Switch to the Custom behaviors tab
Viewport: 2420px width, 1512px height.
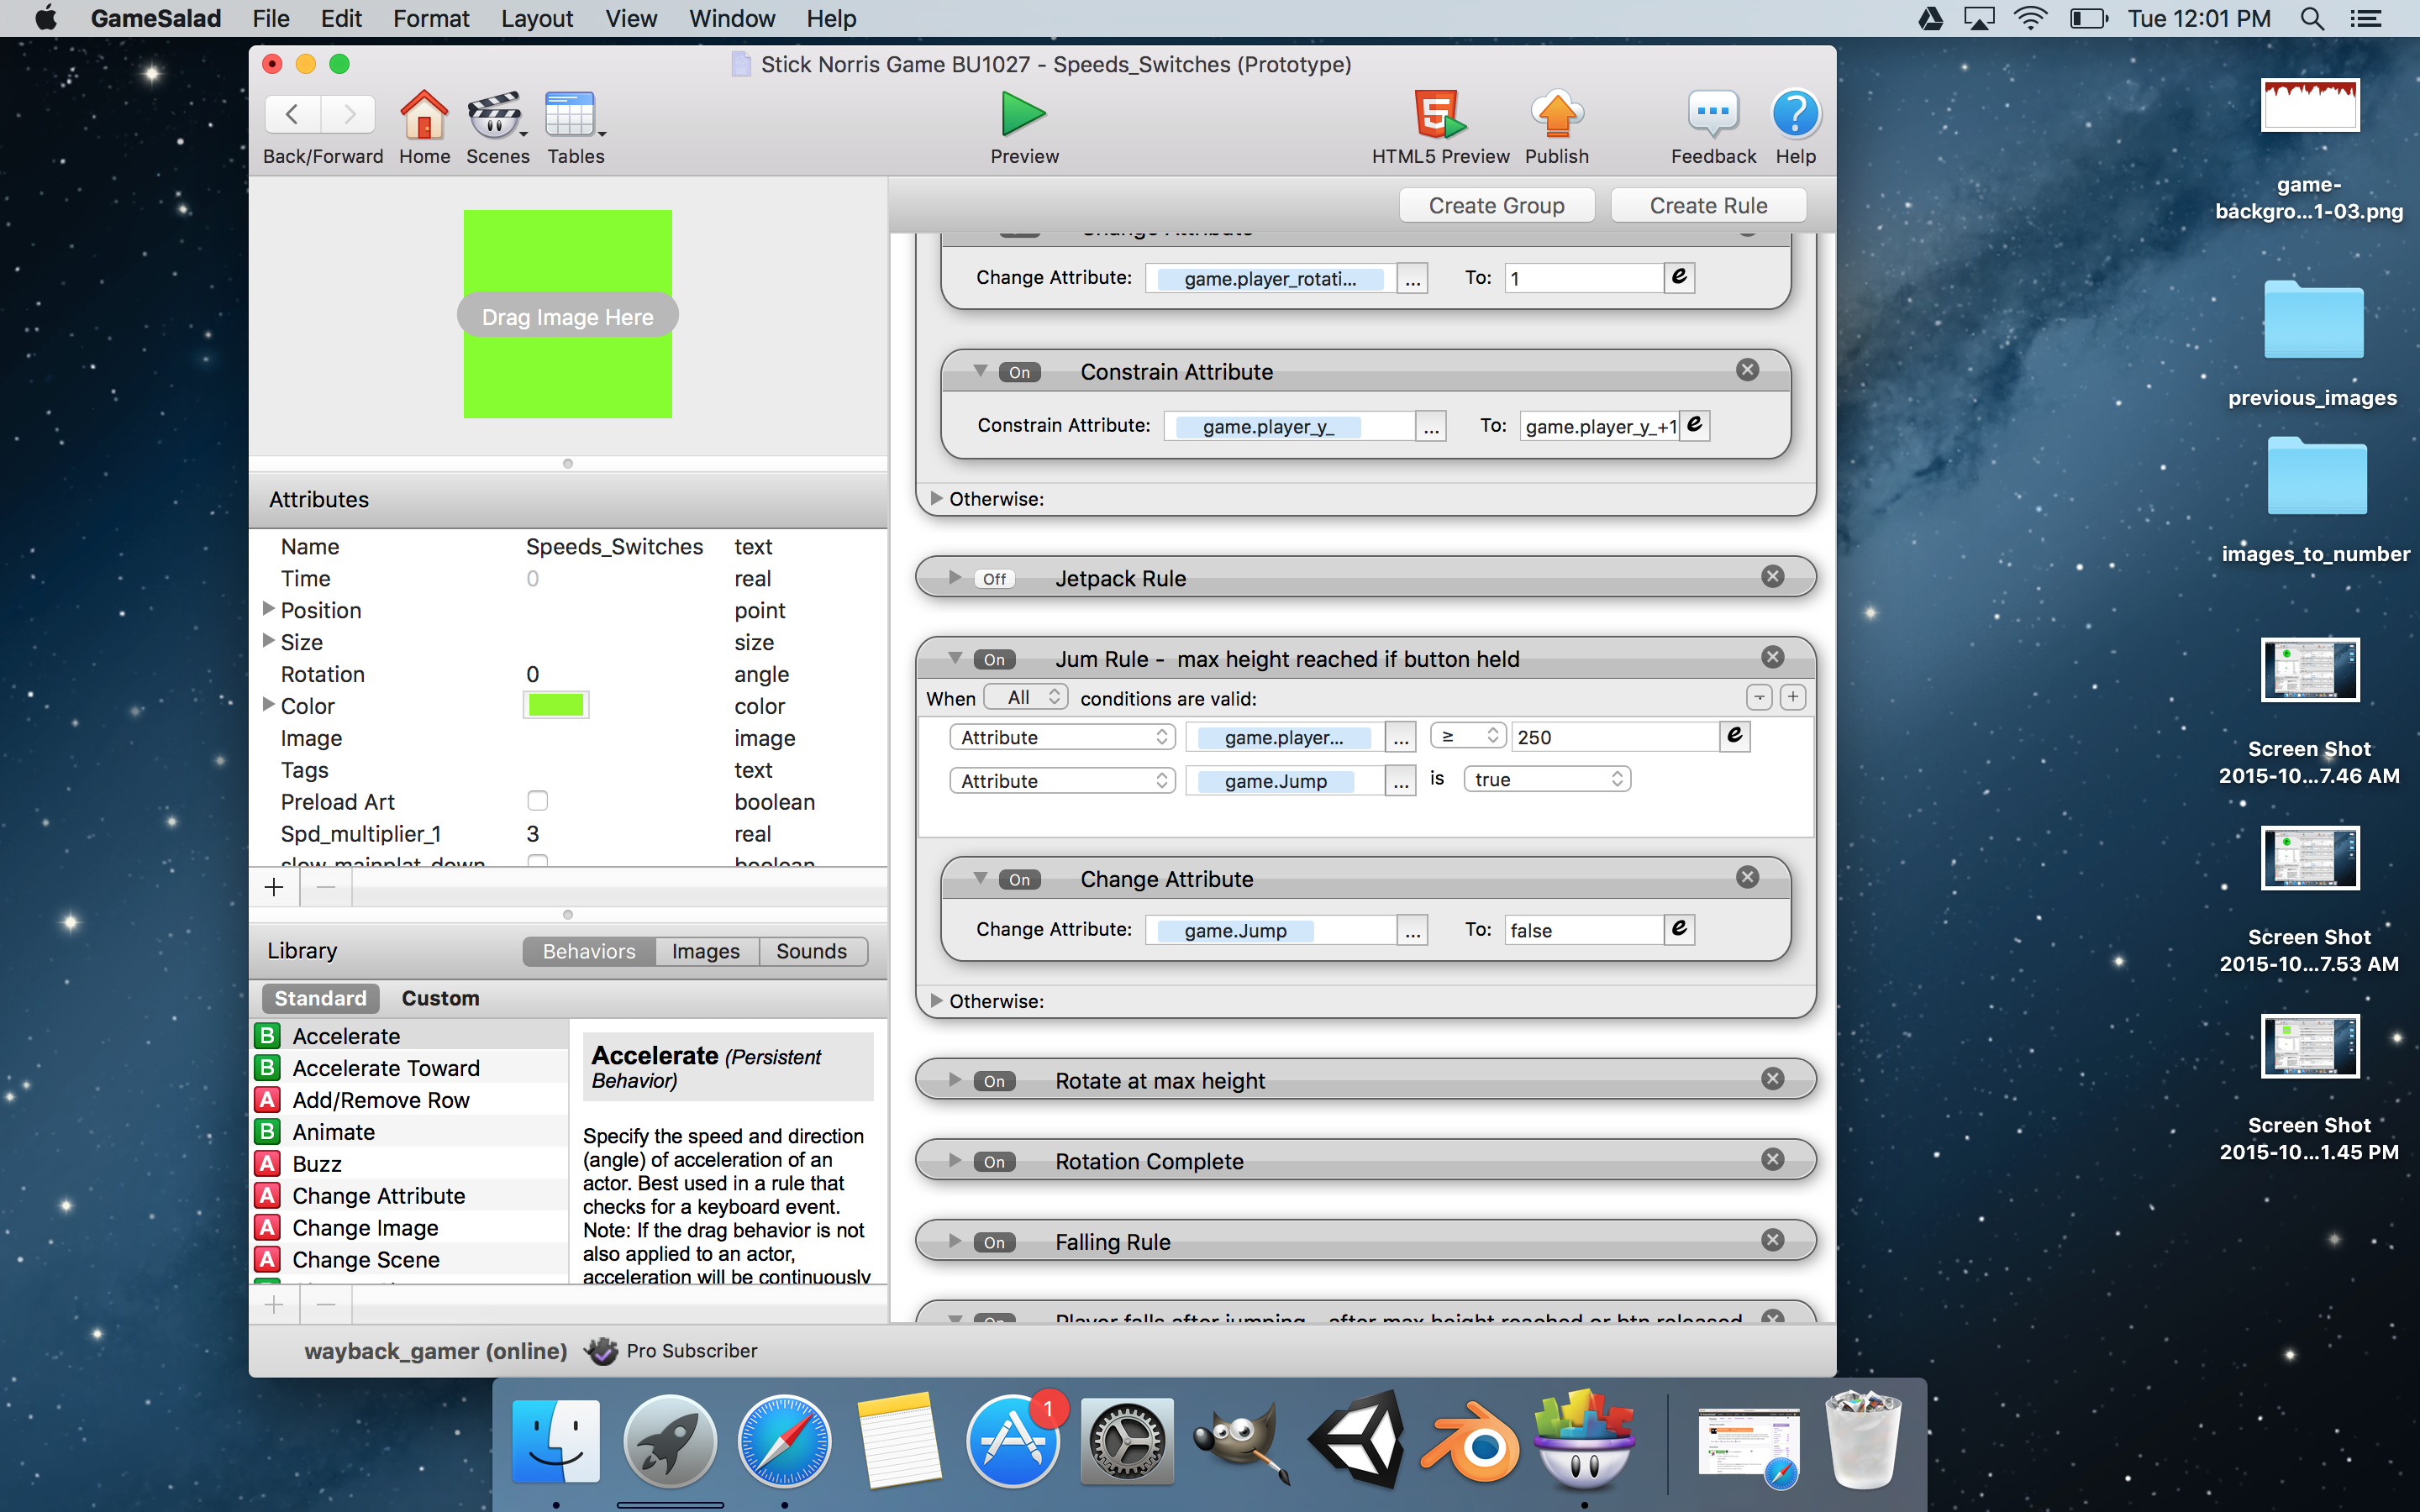click(440, 998)
